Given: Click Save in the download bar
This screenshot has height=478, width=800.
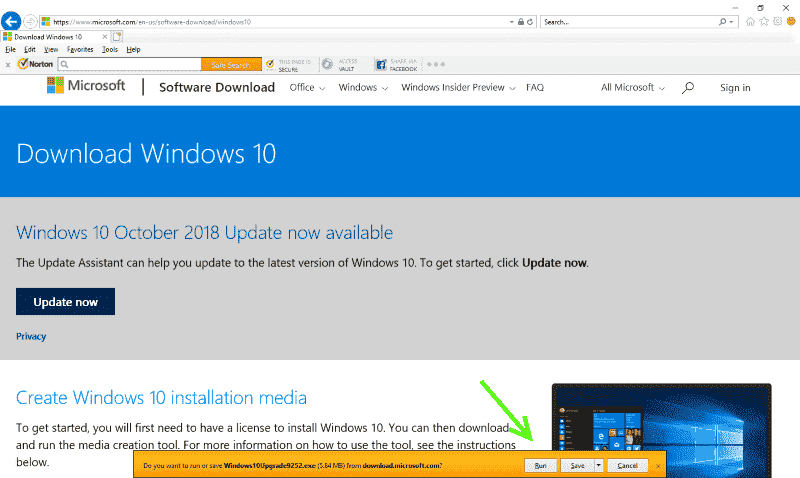Looking at the screenshot, I should (x=577, y=465).
